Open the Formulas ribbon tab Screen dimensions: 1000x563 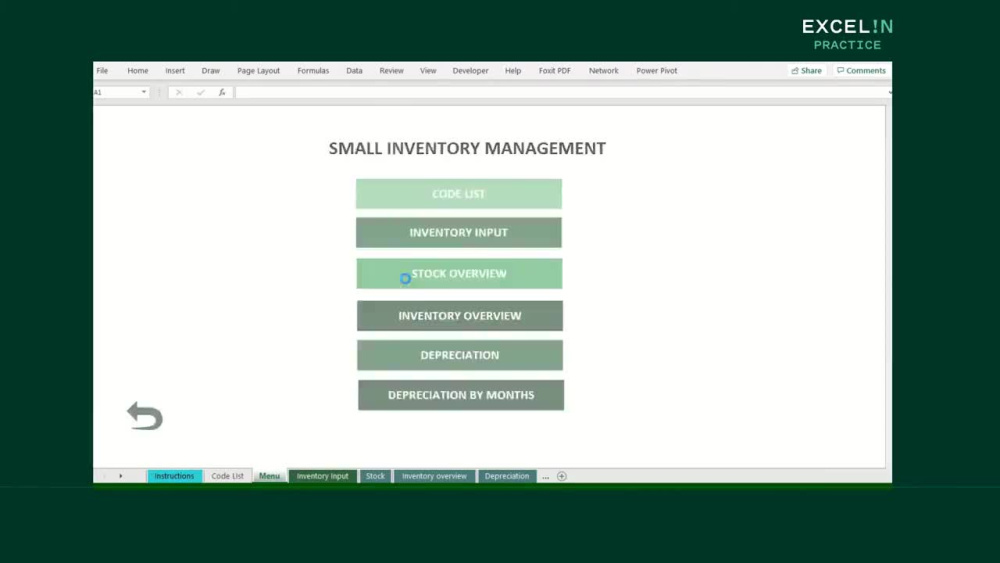313,71
